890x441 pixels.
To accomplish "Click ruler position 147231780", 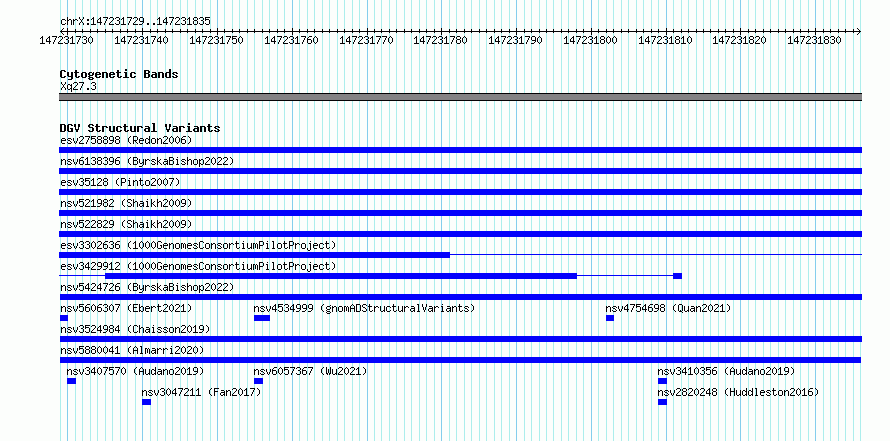I will coord(440,40).
